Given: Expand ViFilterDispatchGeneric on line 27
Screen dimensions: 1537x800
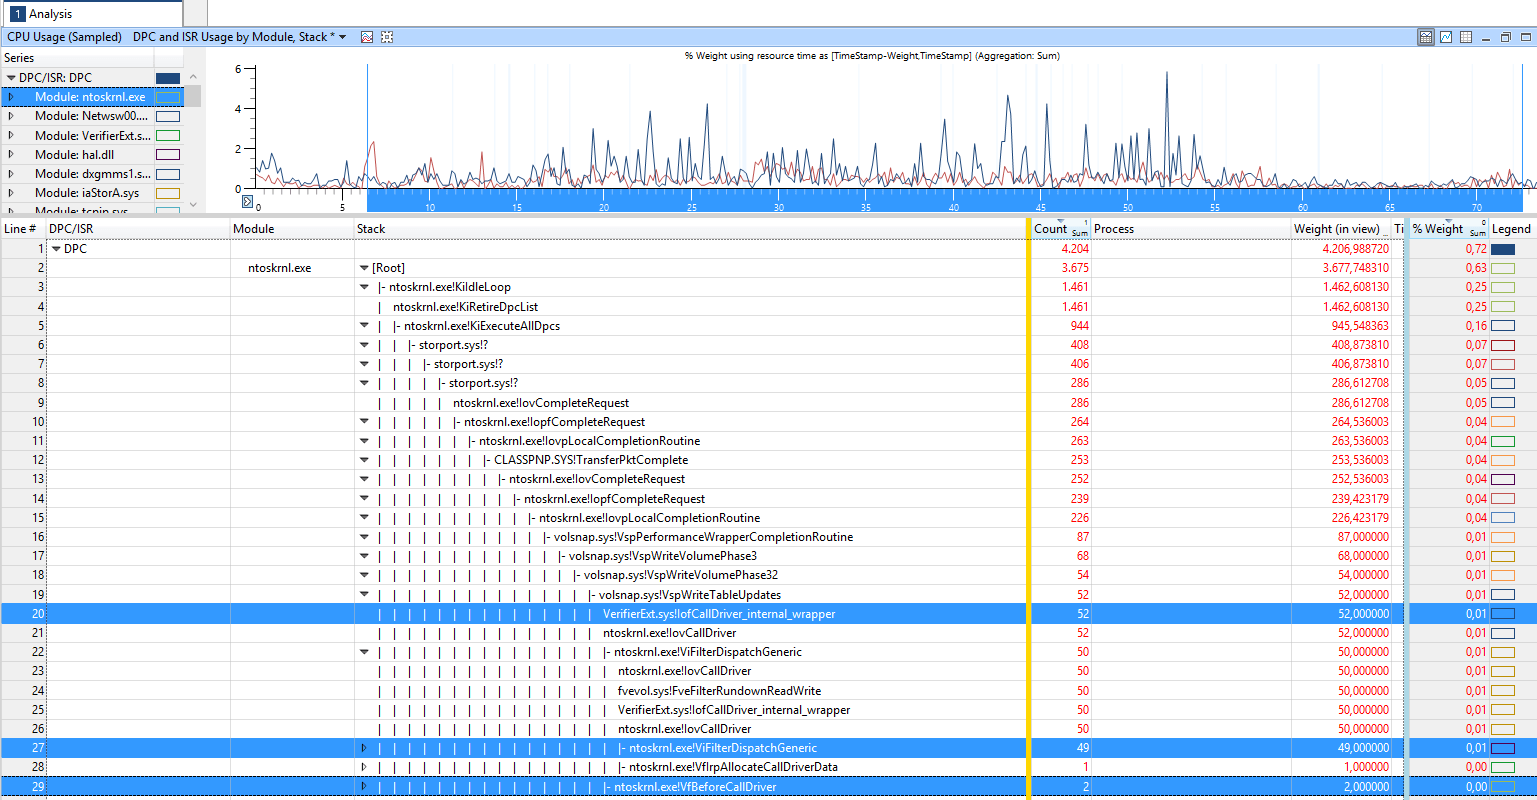Looking at the screenshot, I should [x=364, y=748].
